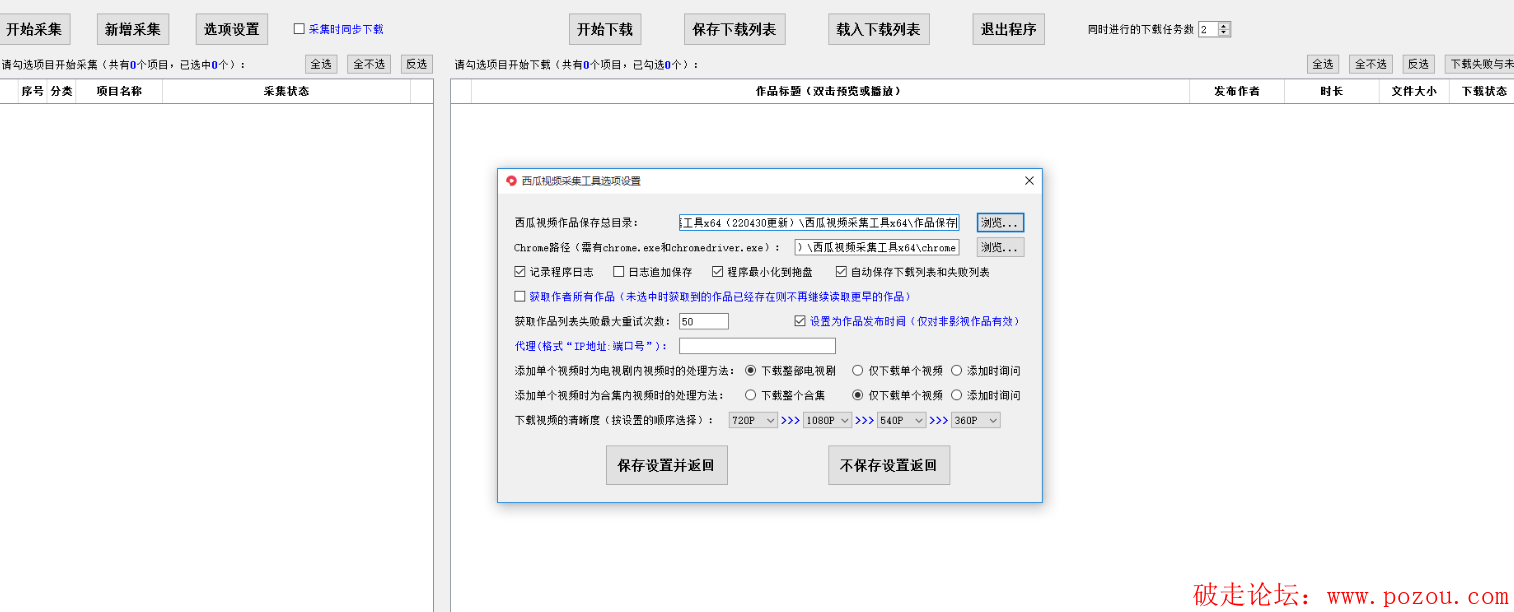The image size is (1514, 612).
Task: Sort by 序号 column header
Action: click(x=33, y=91)
